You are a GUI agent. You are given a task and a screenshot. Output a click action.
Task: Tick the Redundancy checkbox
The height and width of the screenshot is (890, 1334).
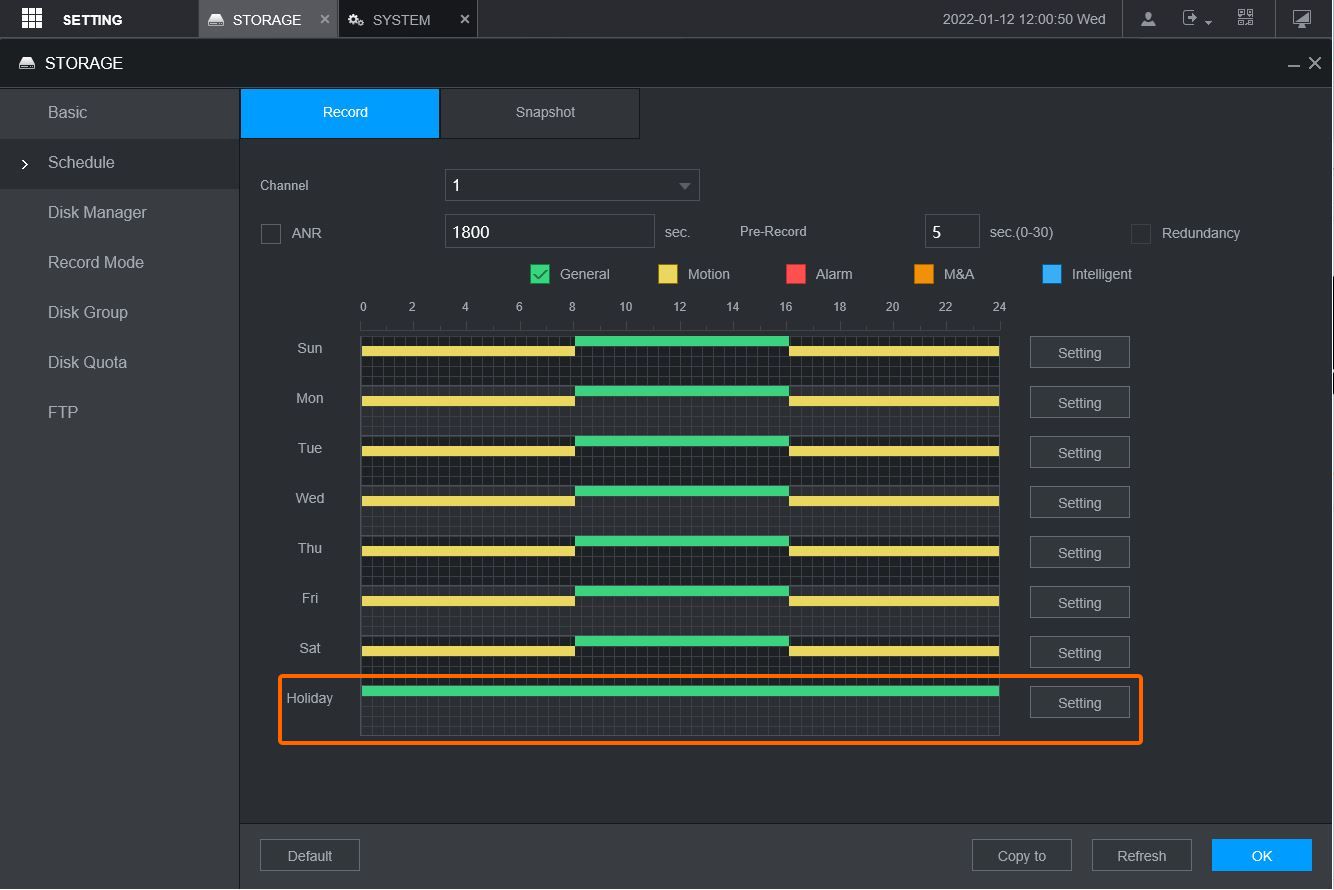click(1141, 234)
